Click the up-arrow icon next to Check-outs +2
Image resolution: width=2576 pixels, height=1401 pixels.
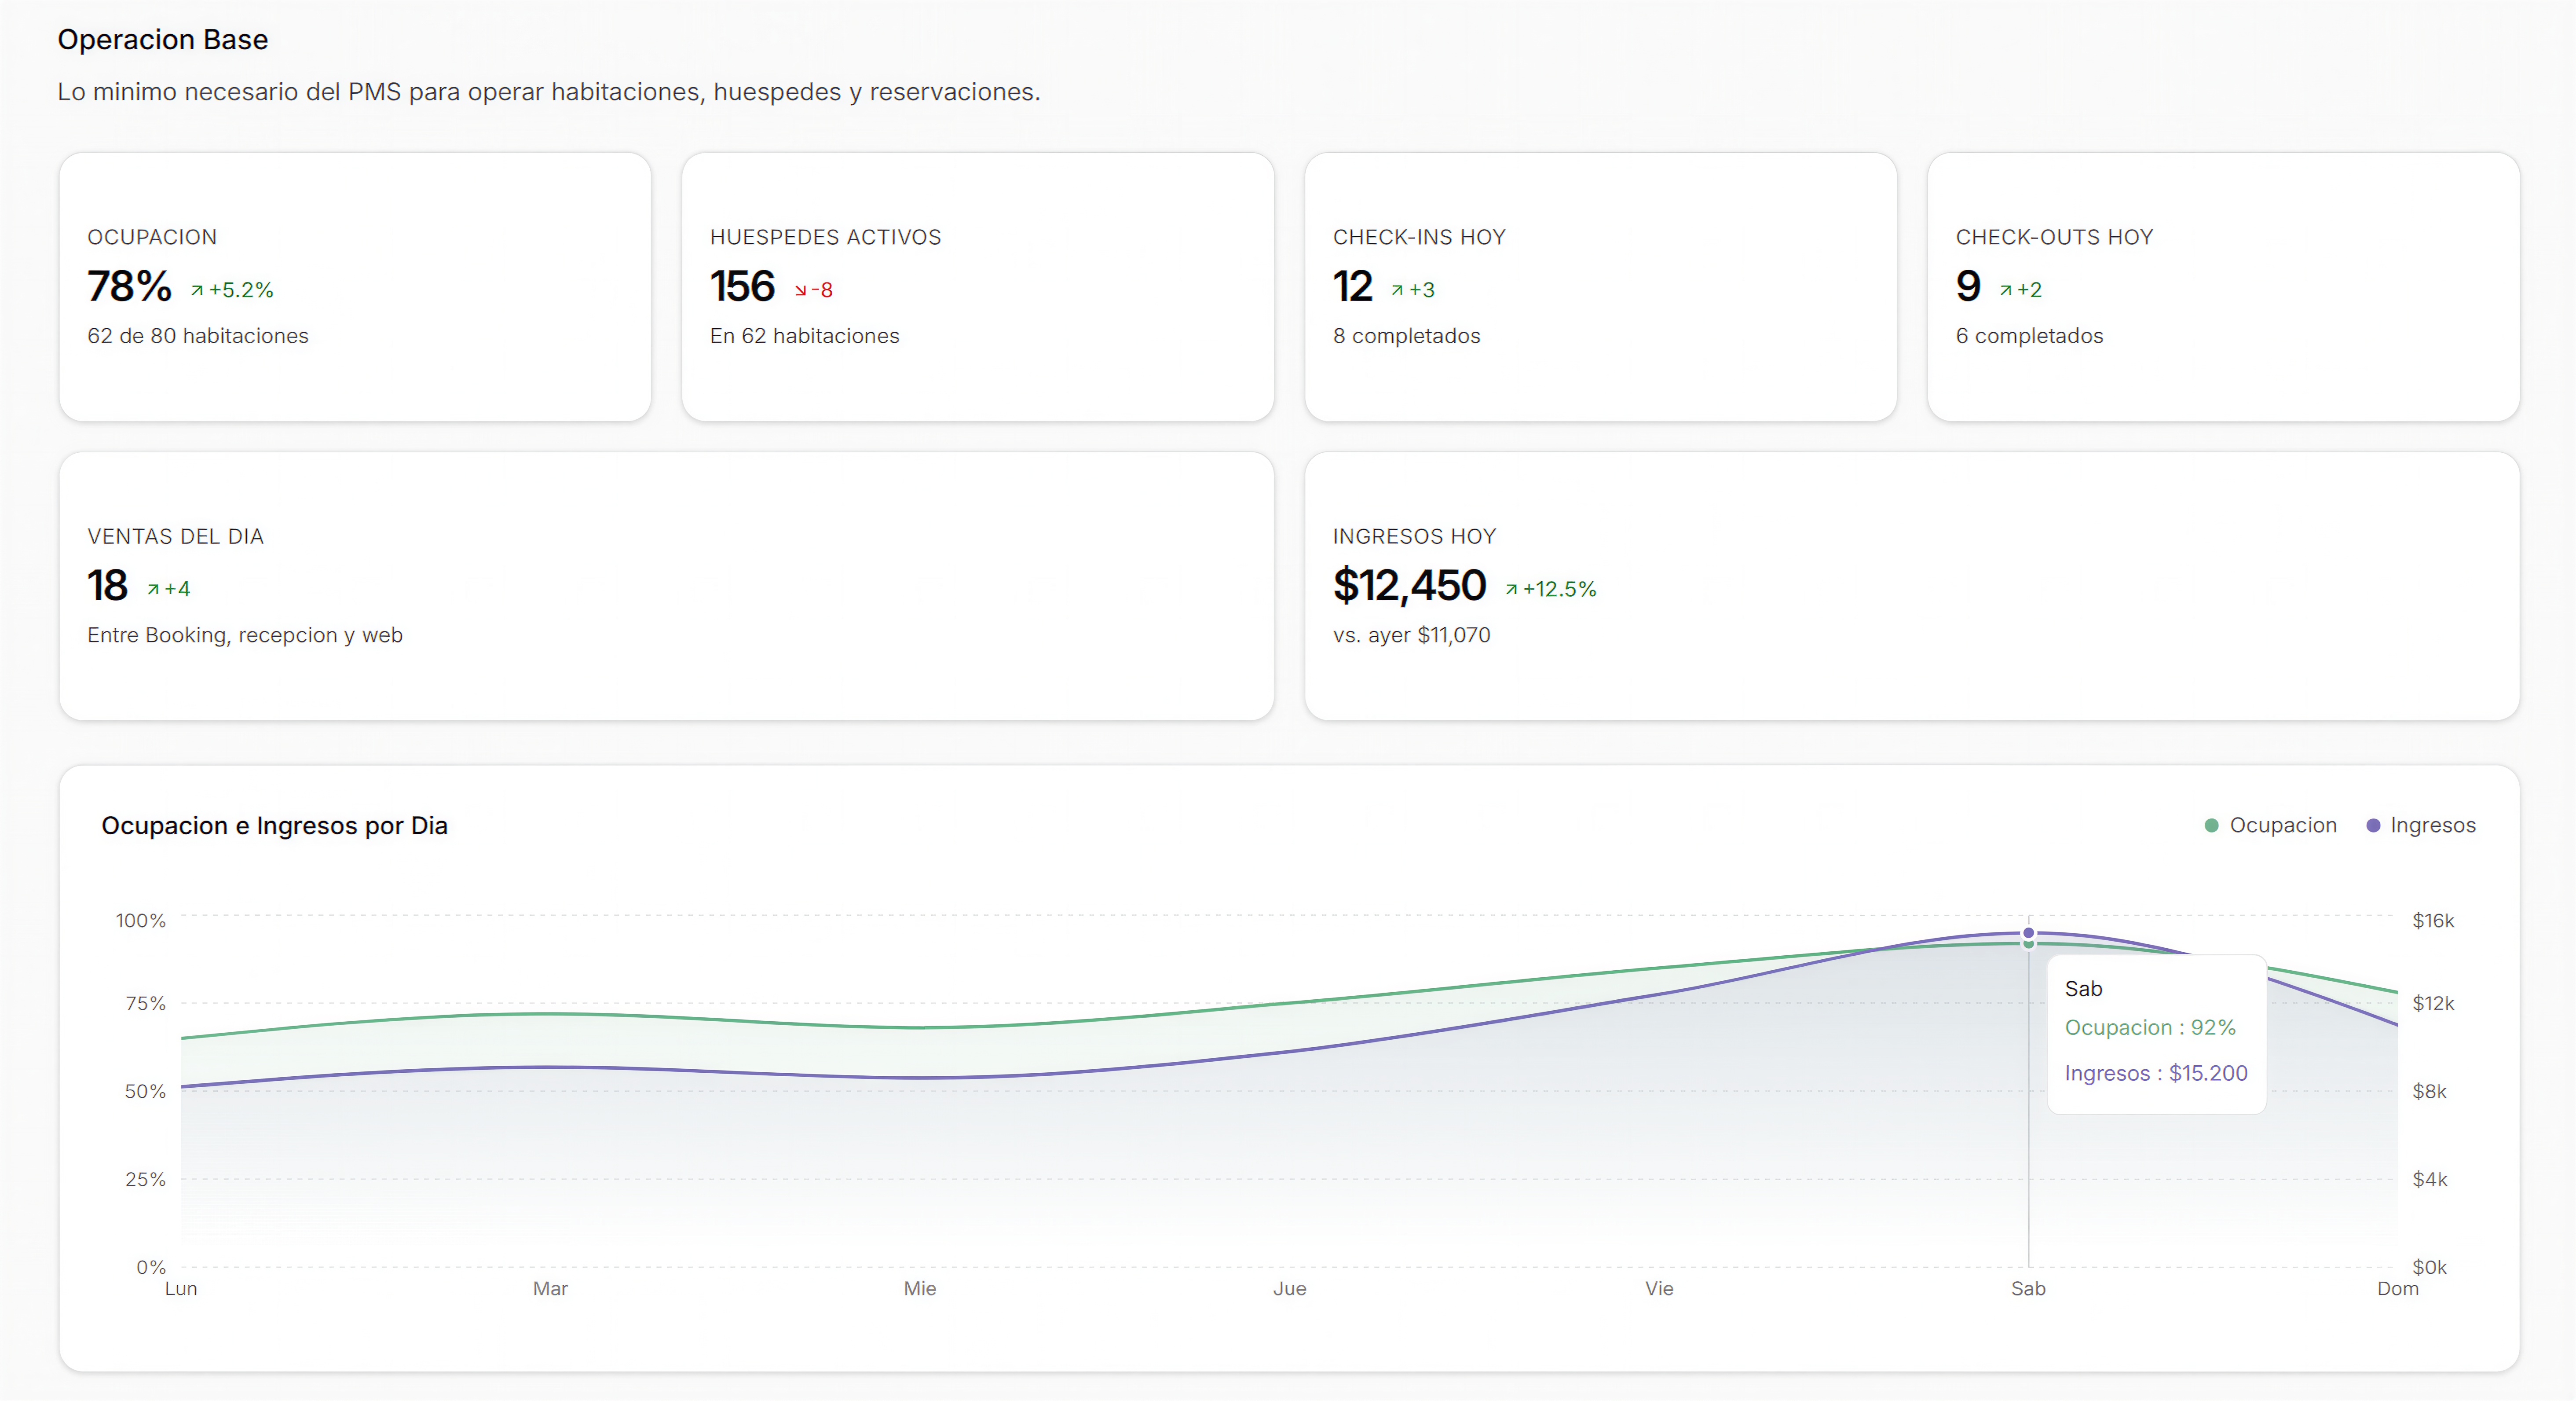tap(2005, 291)
